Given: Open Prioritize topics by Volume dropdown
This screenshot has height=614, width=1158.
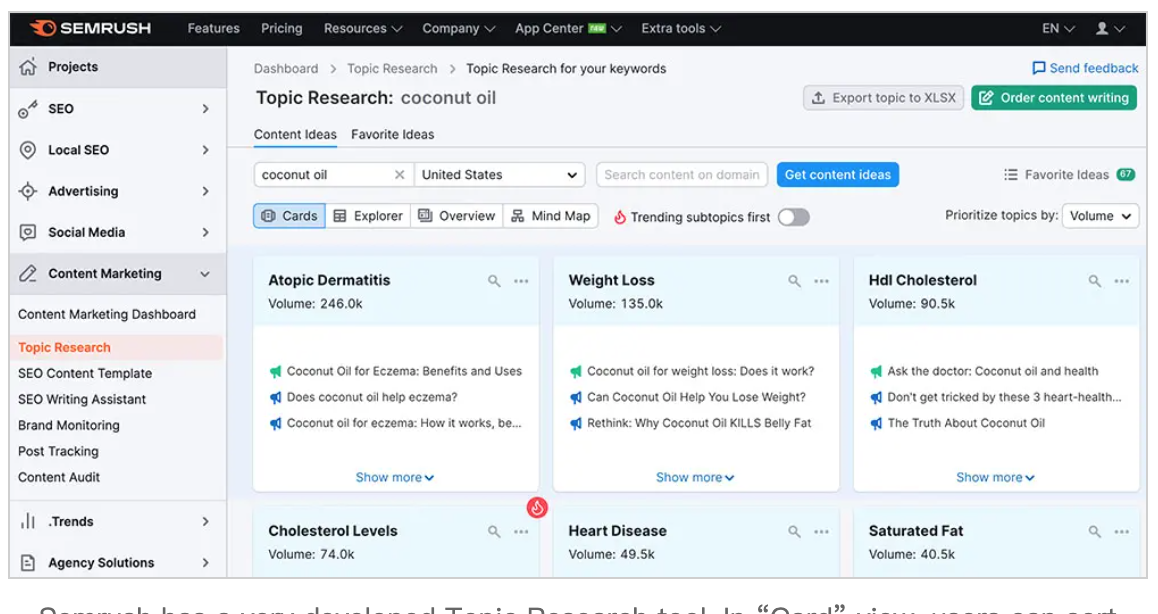Looking at the screenshot, I should 1100,216.
